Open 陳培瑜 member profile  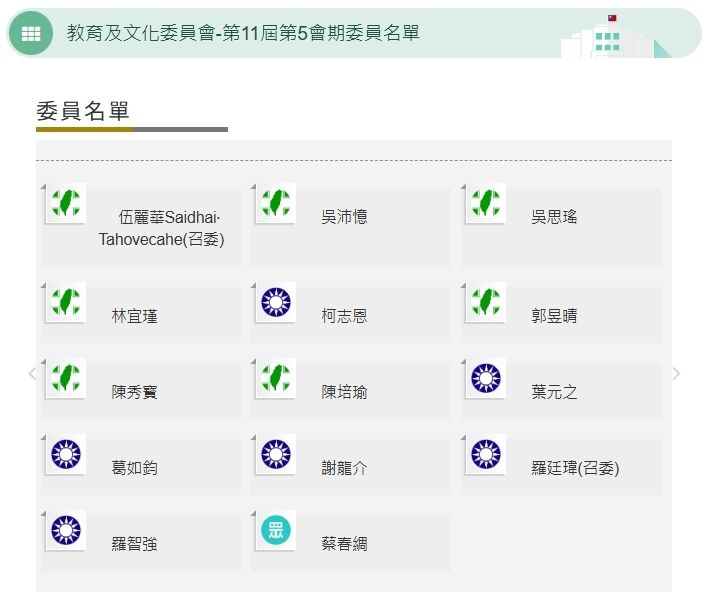coord(344,392)
